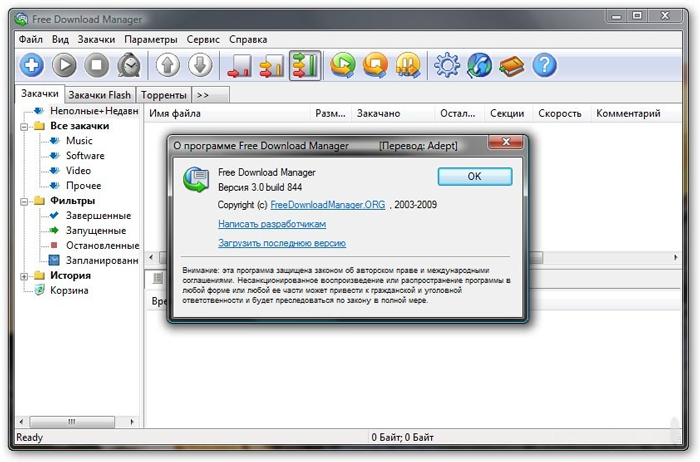Show more tabs with >> button
The image size is (700, 462).
pos(211,95)
